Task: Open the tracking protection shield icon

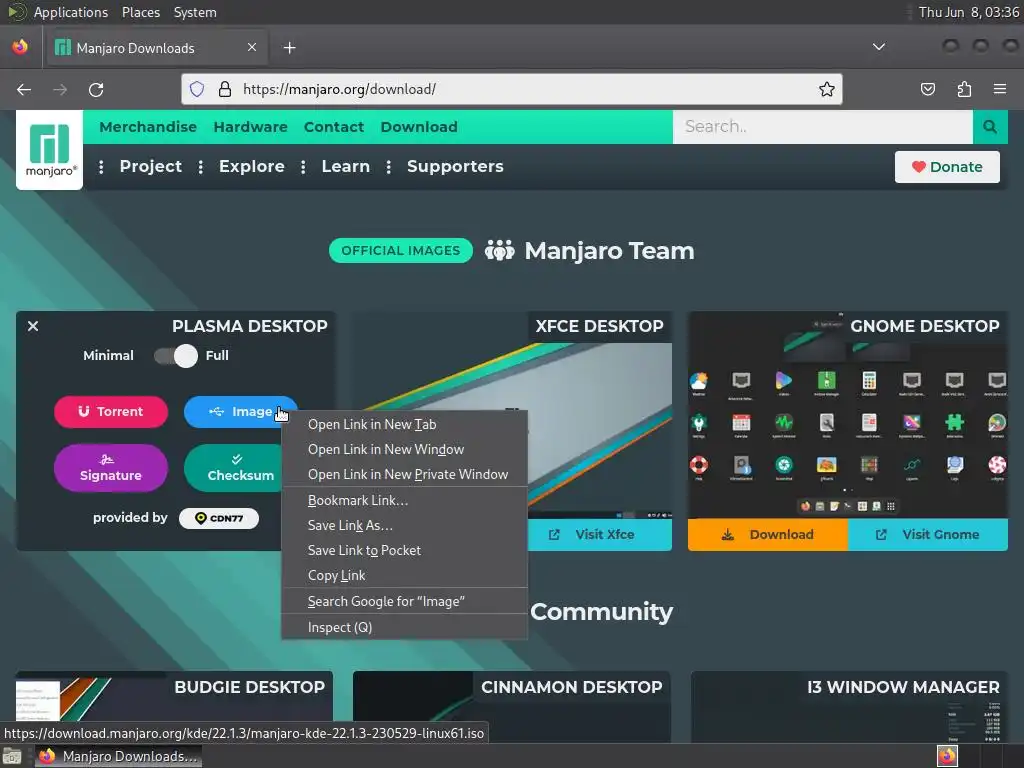Action: click(197, 89)
